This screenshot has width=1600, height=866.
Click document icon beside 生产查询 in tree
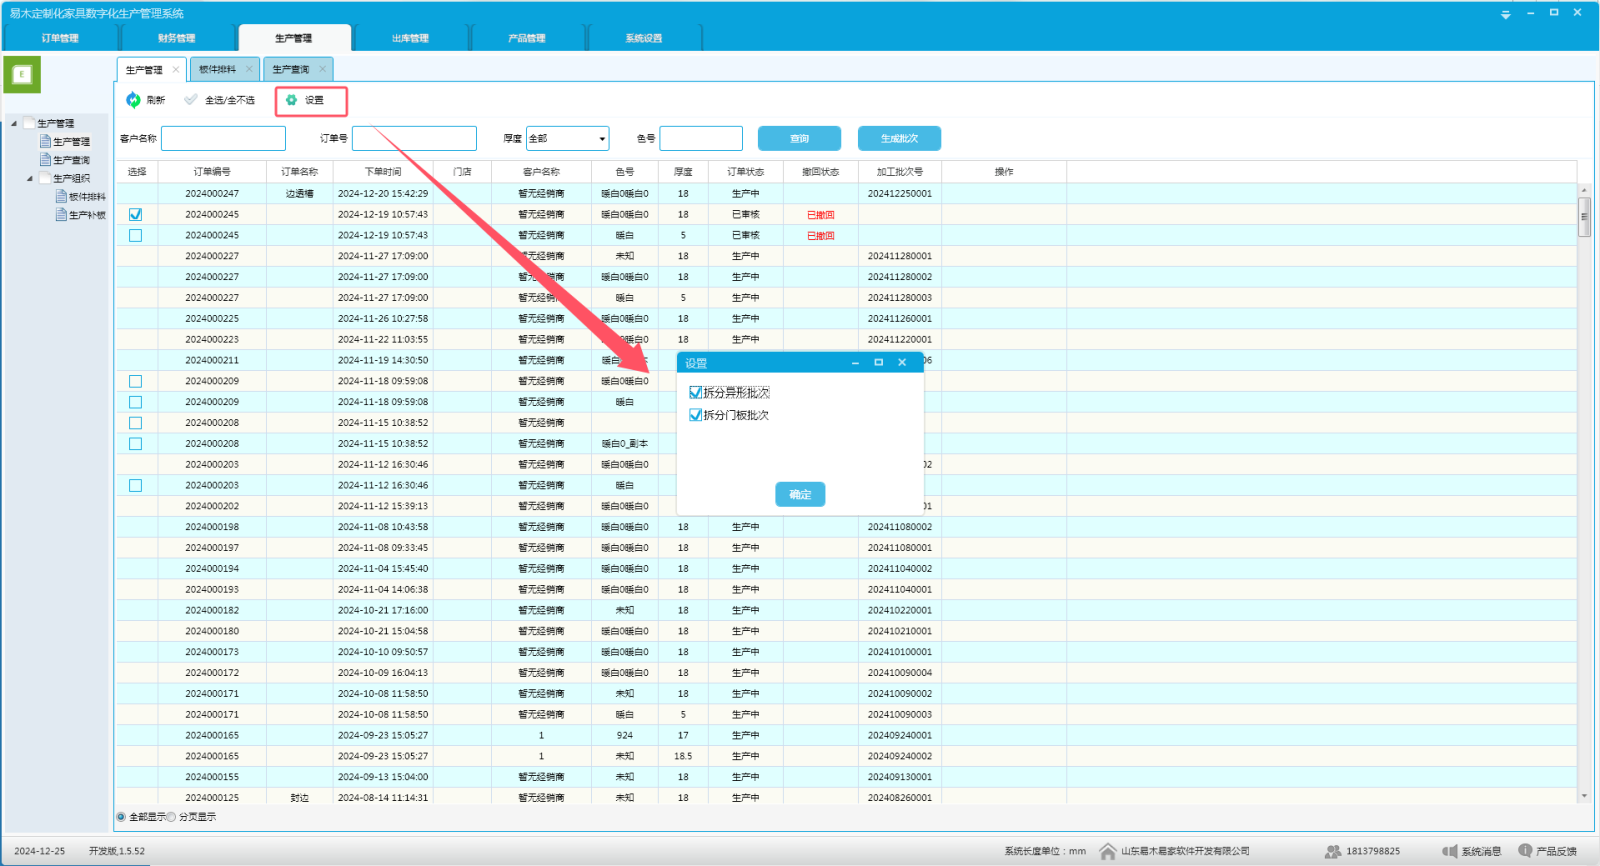click(x=45, y=160)
